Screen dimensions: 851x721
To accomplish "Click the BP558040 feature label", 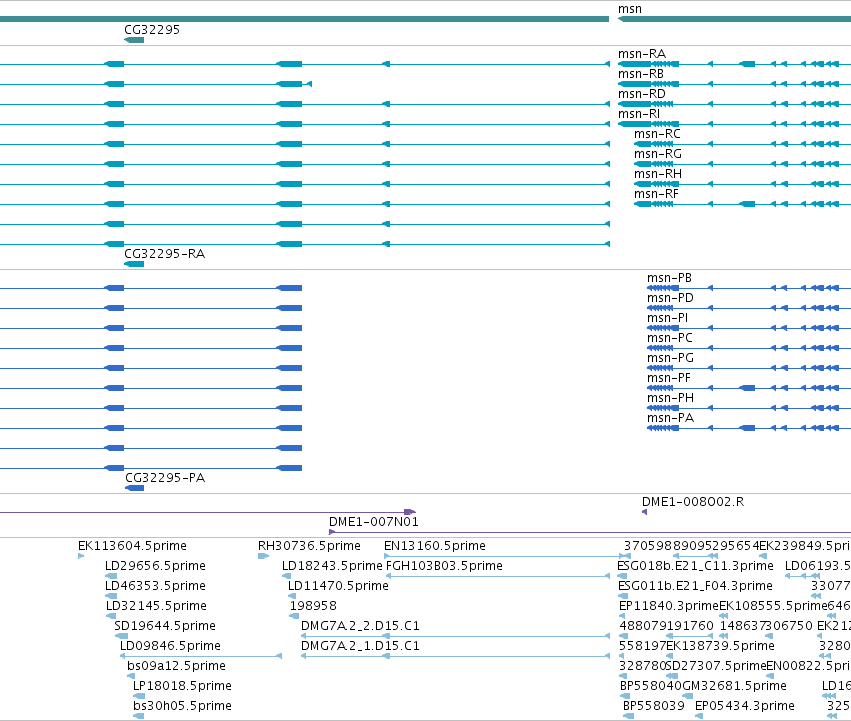I will pos(651,686).
